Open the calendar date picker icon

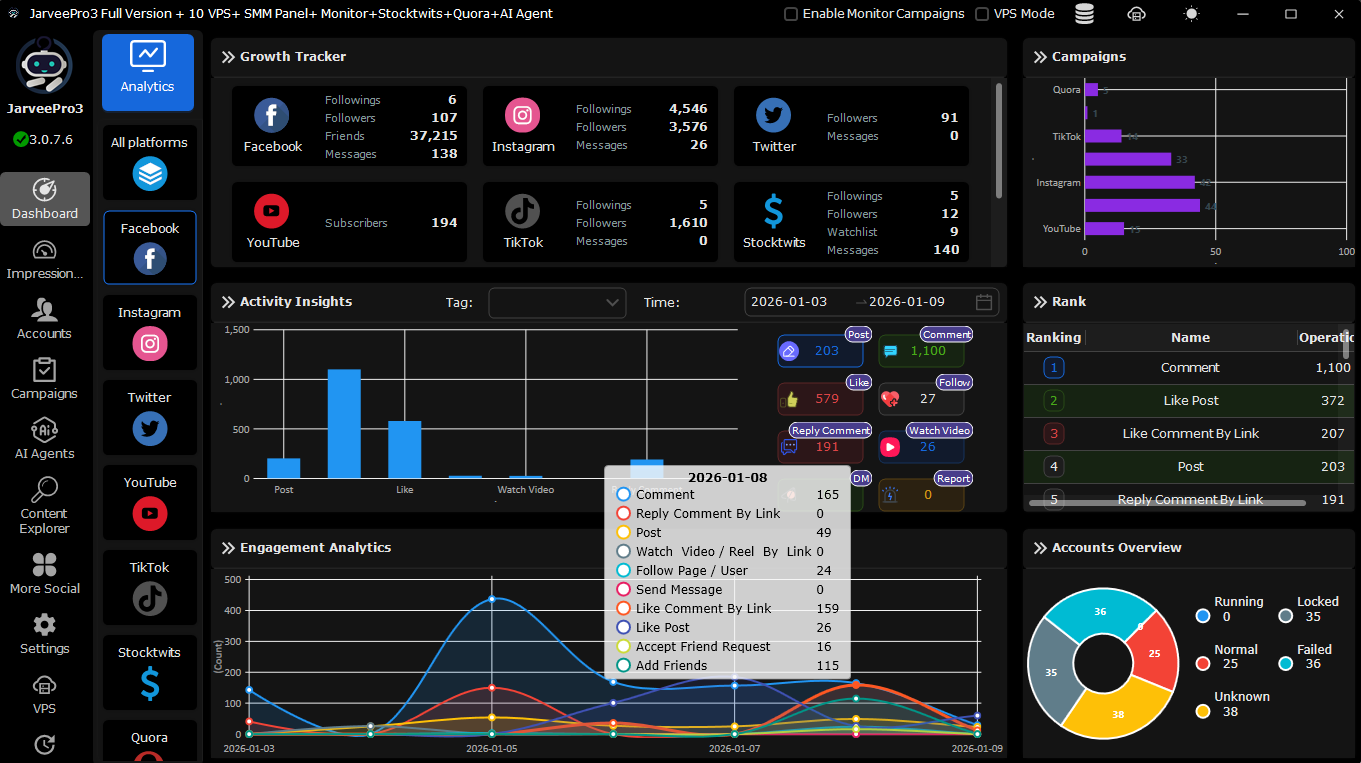click(984, 302)
